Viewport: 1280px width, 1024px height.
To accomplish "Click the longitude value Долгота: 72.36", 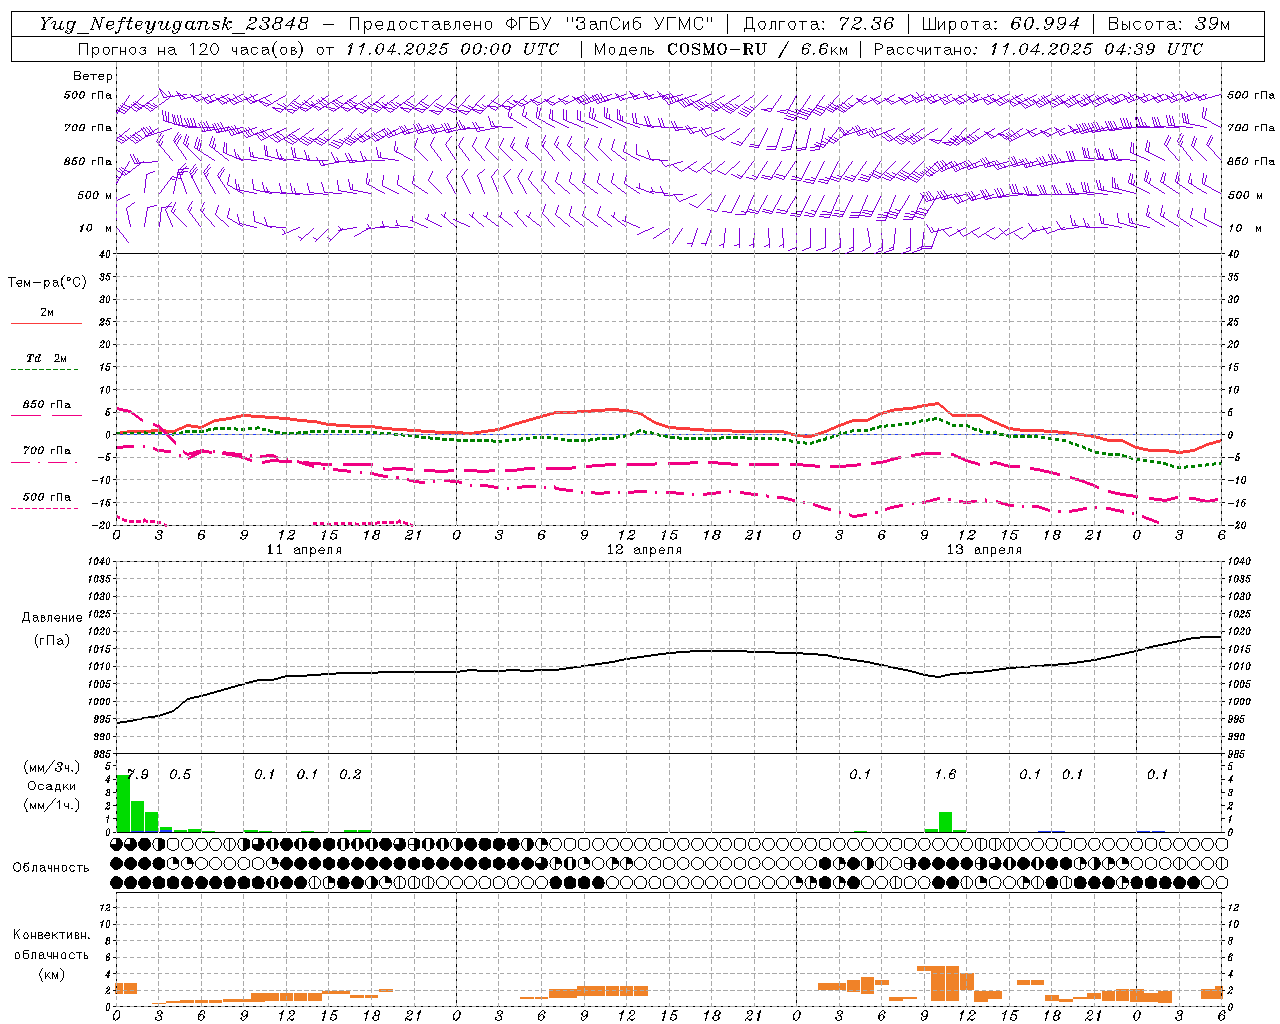I will coord(818,24).
